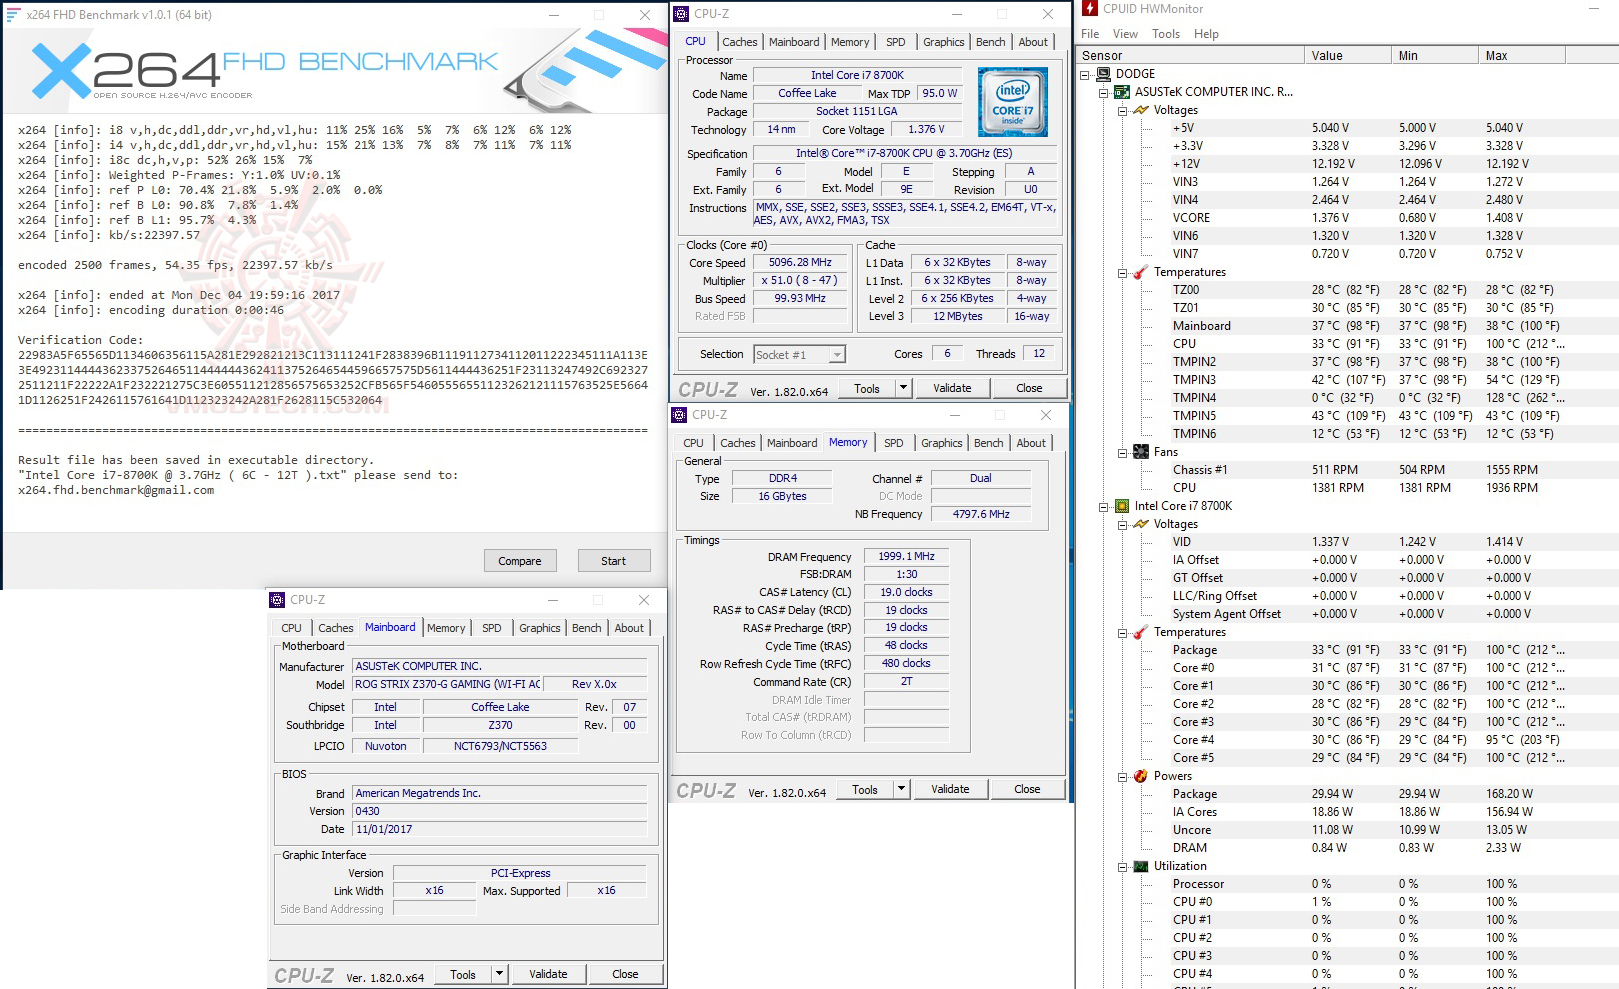Click the Utilization icon in HWMonitor
The width and height of the screenshot is (1619, 989).
pyautogui.click(x=1140, y=865)
